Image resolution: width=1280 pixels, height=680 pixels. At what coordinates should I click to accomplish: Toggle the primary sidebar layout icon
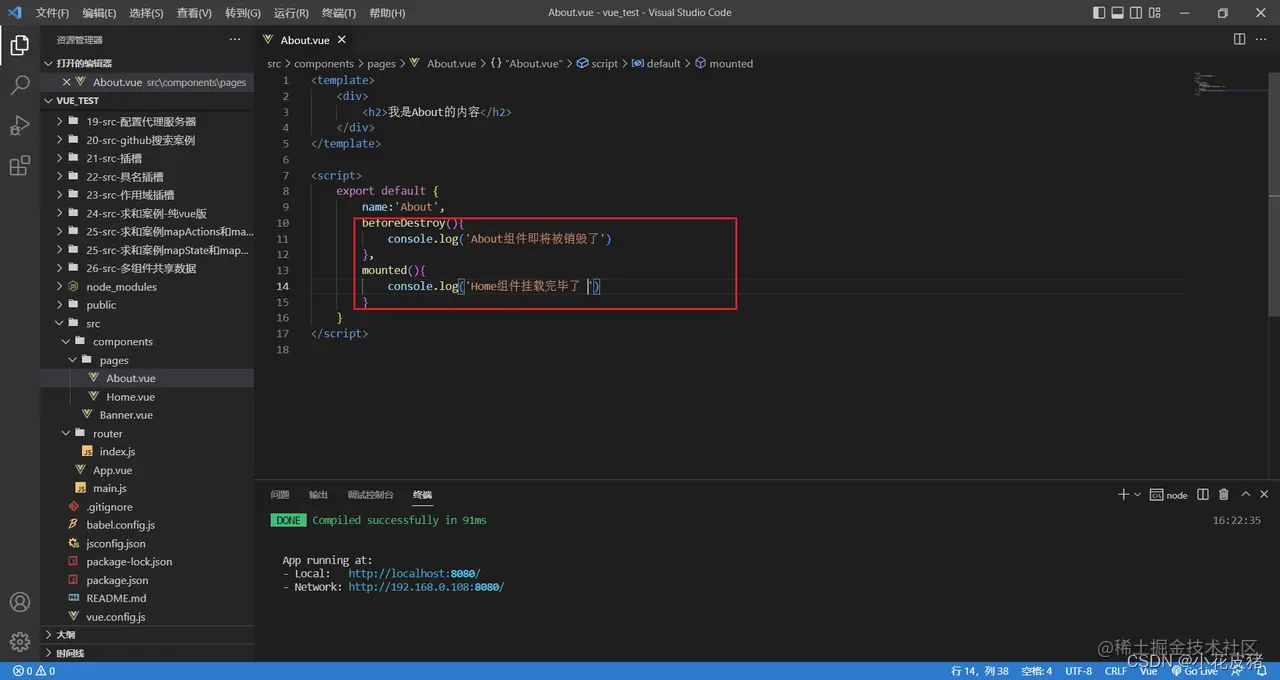tap(1100, 13)
